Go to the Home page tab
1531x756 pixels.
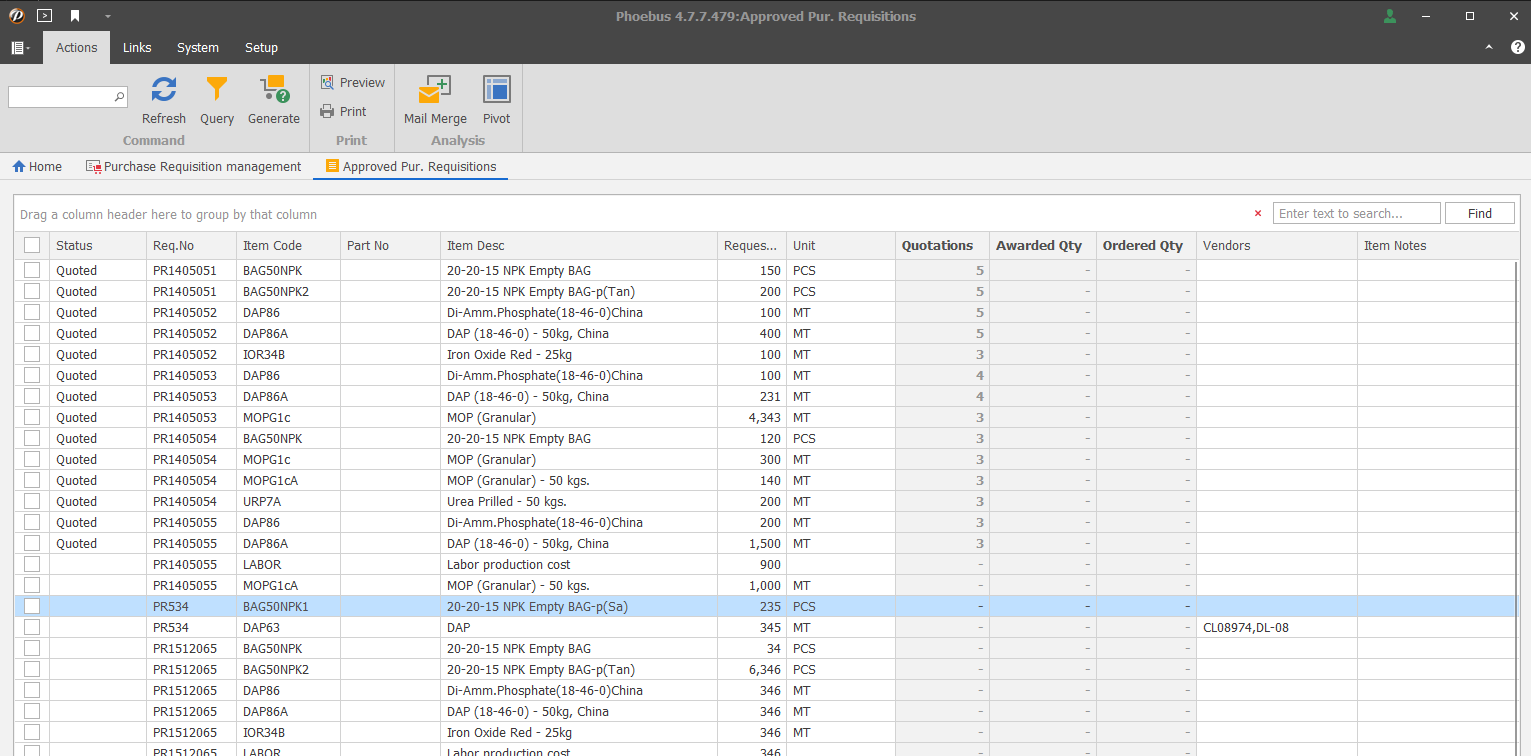[x=37, y=167]
